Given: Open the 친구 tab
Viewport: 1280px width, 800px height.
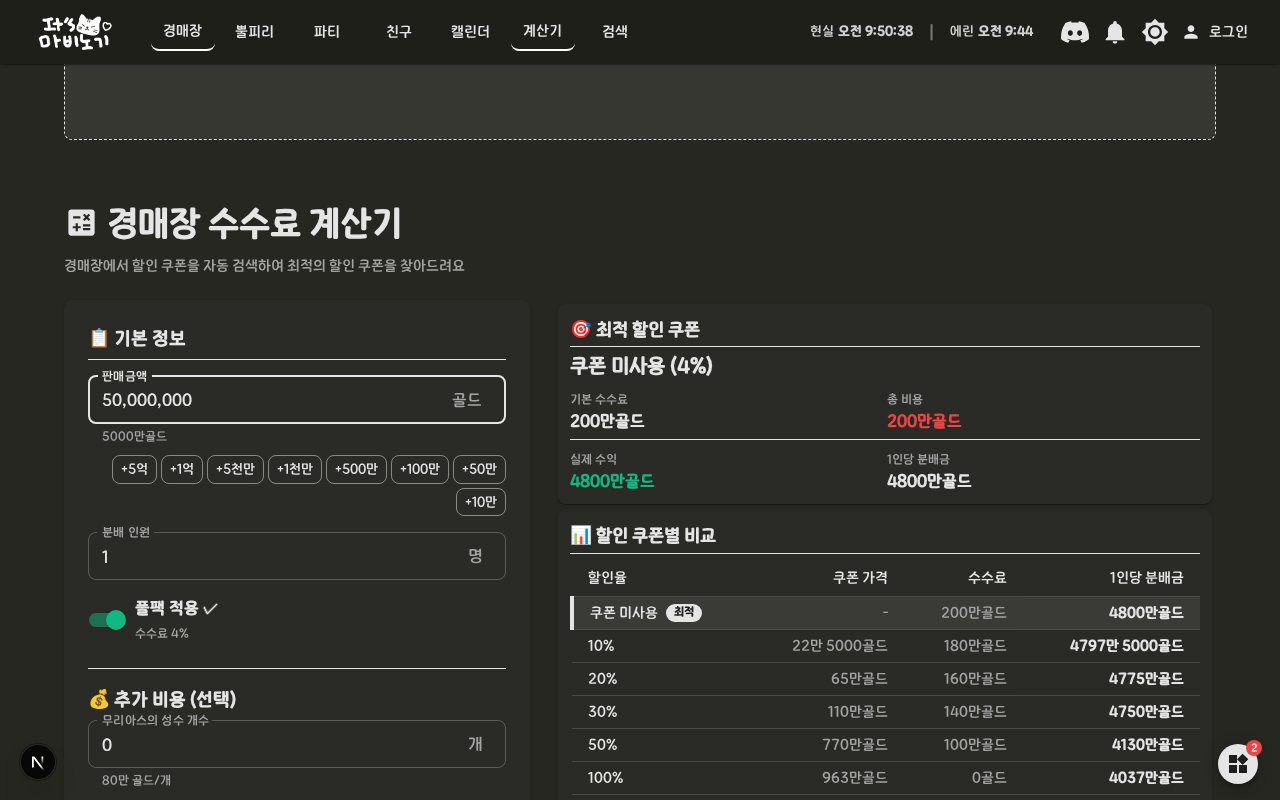Looking at the screenshot, I should point(399,31).
